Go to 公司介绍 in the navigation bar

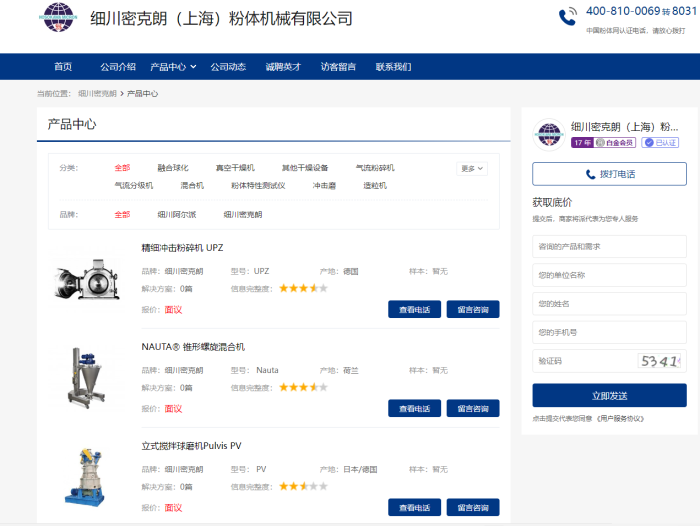click(x=118, y=67)
